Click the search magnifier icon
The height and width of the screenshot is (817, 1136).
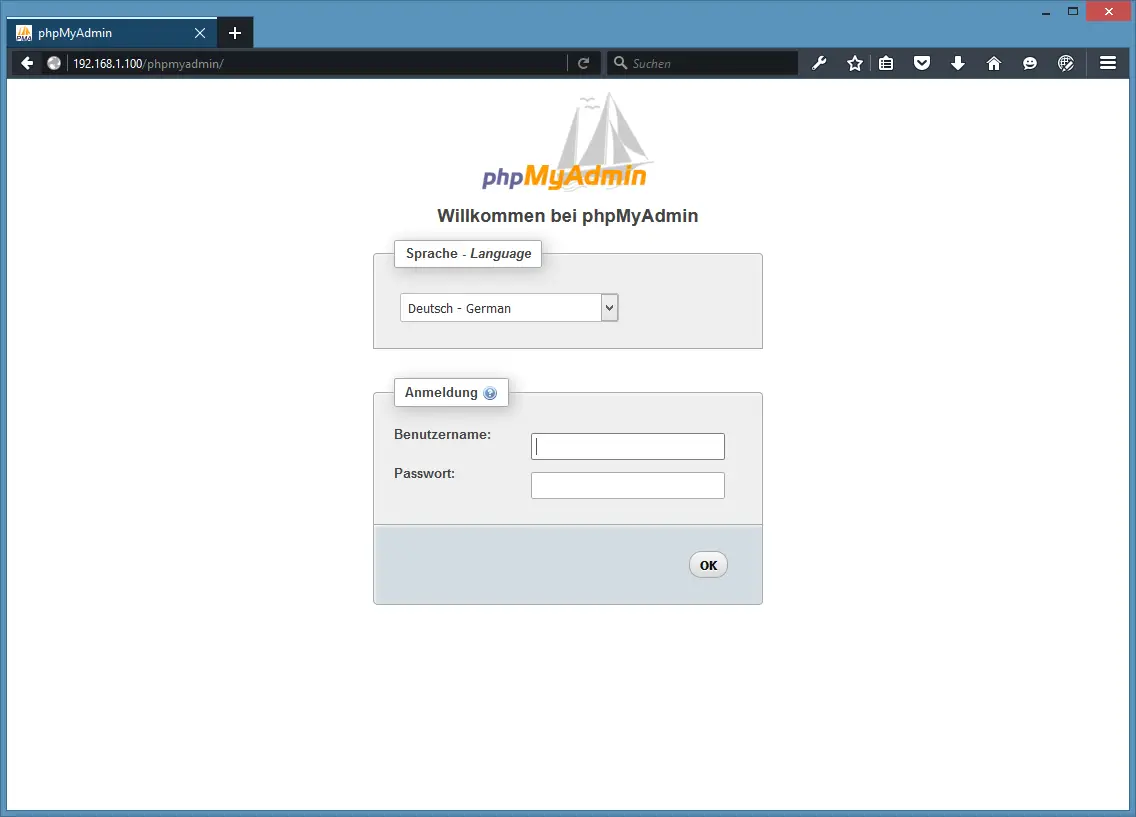pyautogui.click(x=620, y=63)
